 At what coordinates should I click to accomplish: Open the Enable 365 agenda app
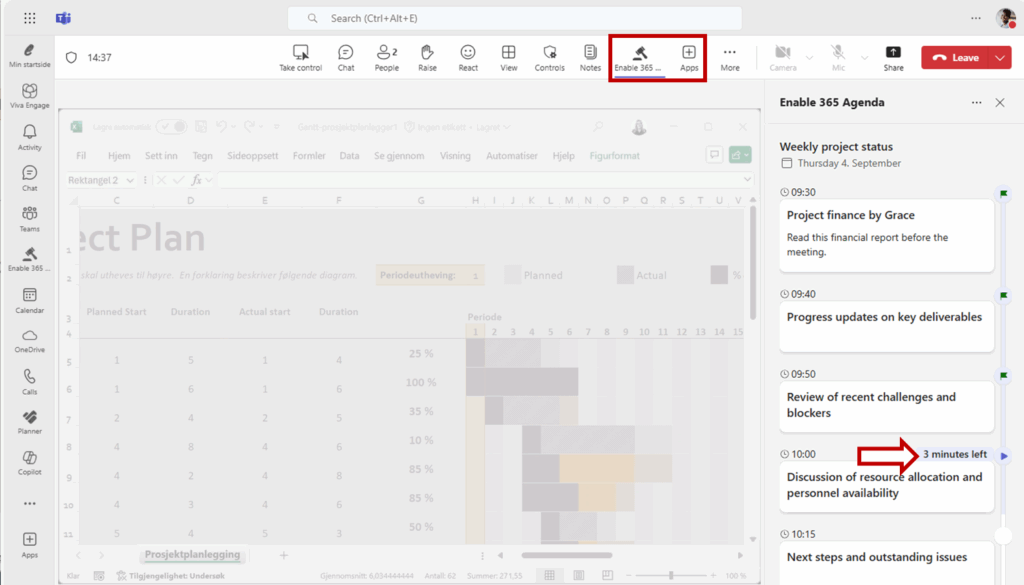click(638, 57)
